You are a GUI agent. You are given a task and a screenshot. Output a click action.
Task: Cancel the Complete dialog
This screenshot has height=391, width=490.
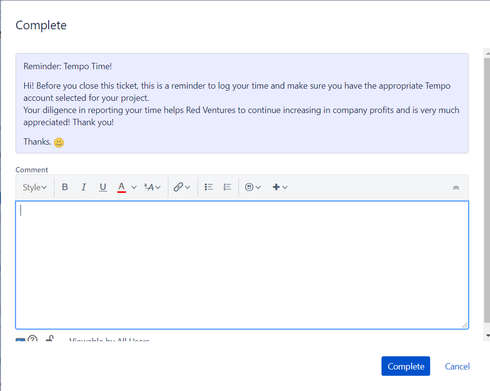(457, 366)
